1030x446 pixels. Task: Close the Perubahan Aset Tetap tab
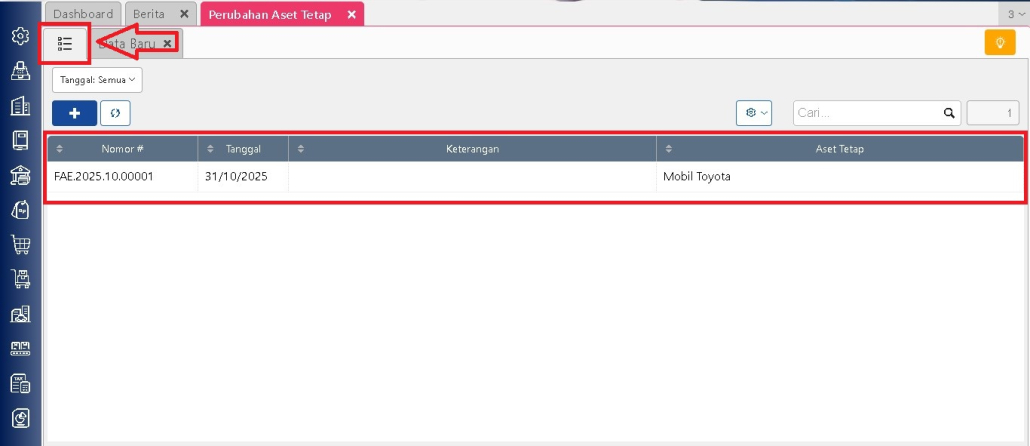point(350,14)
